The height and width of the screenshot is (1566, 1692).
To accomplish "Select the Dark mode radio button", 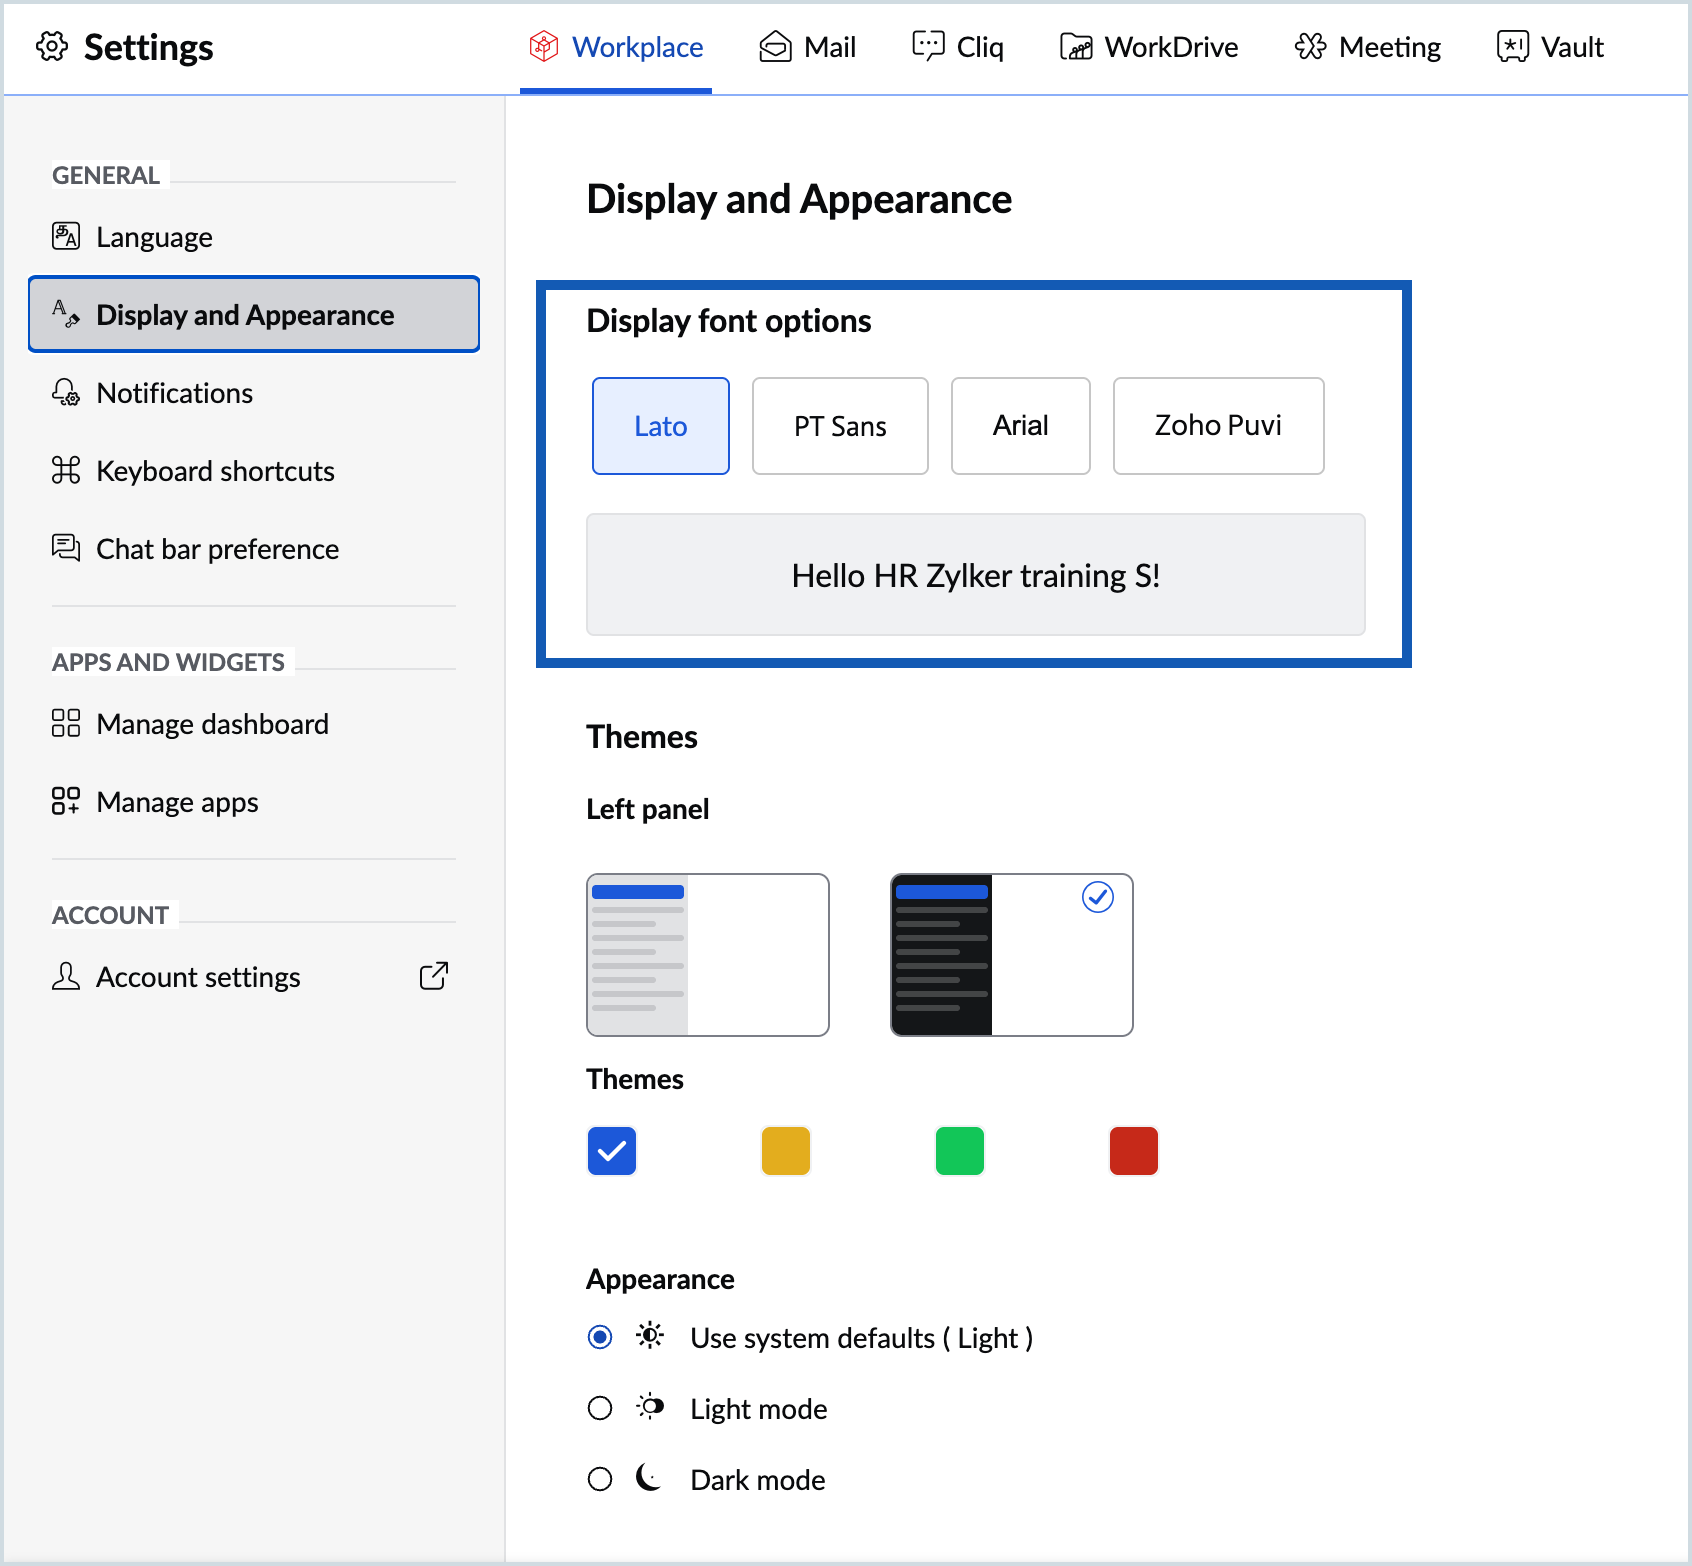I will [x=600, y=1479].
